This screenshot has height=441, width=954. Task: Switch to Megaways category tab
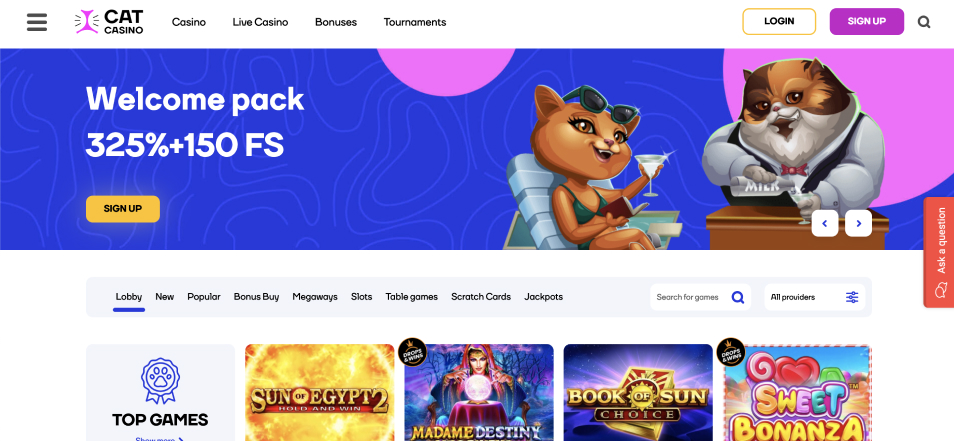(315, 297)
